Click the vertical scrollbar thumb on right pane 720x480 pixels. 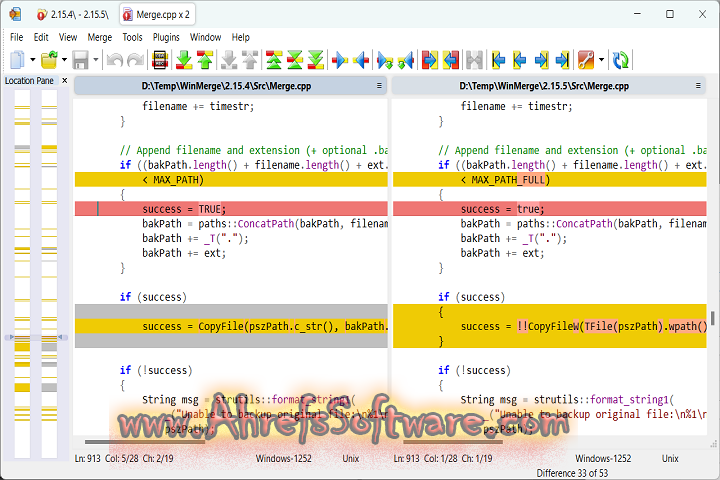tap(712, 318)
